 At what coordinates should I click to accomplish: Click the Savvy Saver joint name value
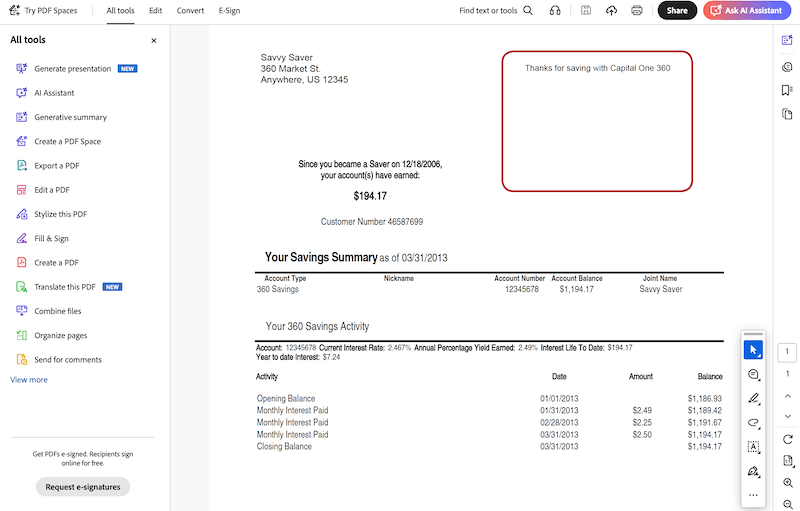pos(661,289)
